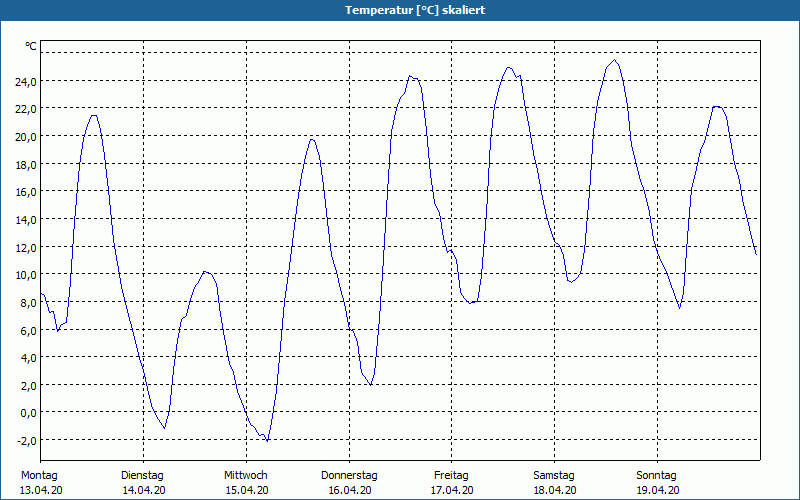The image size is (800, 500).
Task: Click the 0,0 y-axis label
Action: pos(28,412)
